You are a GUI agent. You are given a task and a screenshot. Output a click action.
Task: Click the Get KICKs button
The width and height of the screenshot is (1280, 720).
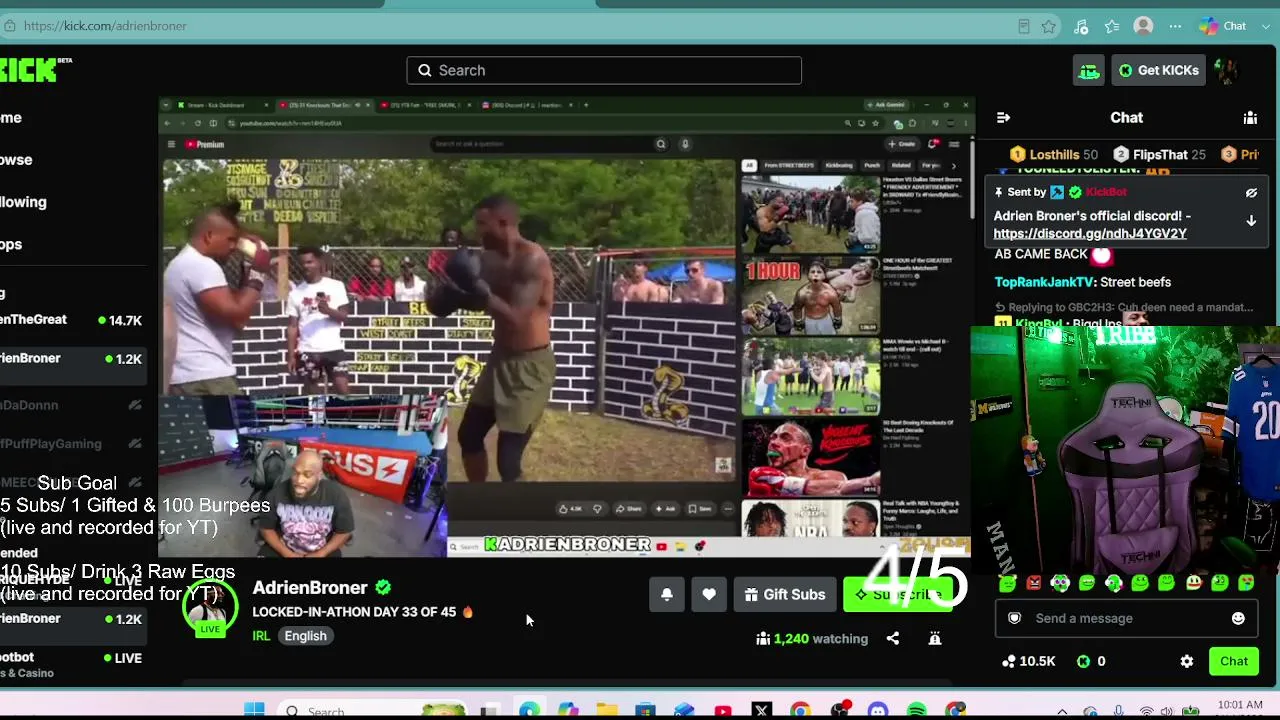(x=1159, y=70)
